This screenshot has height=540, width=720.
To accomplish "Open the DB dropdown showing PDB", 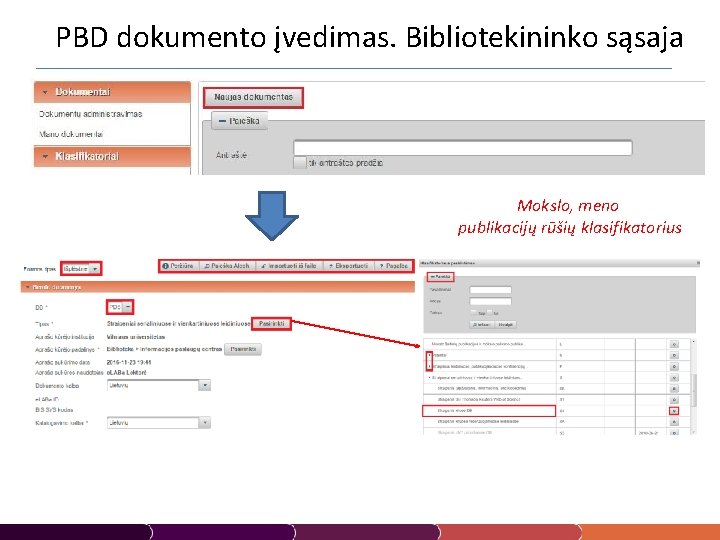I will click(x=120, y=307).
